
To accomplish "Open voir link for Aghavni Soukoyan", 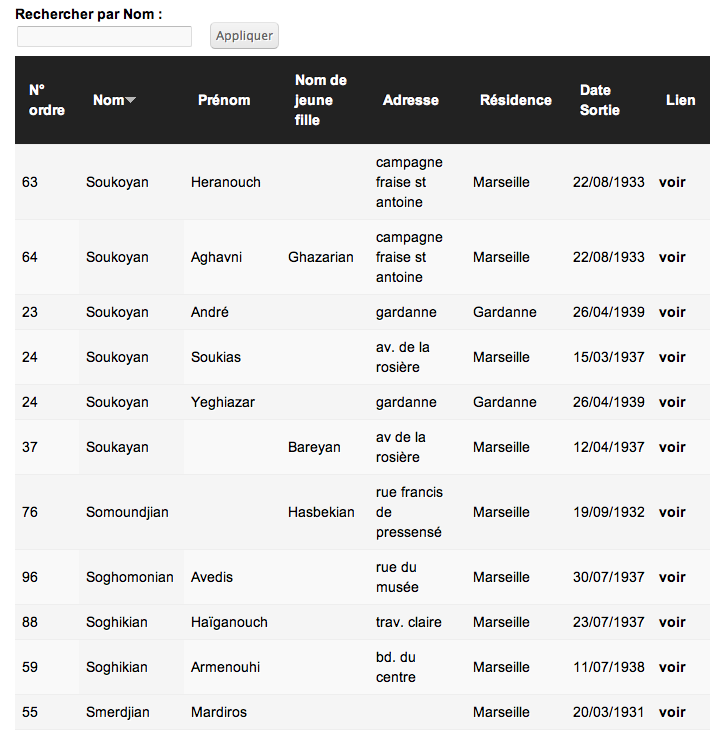I will (x=672, y=257).
